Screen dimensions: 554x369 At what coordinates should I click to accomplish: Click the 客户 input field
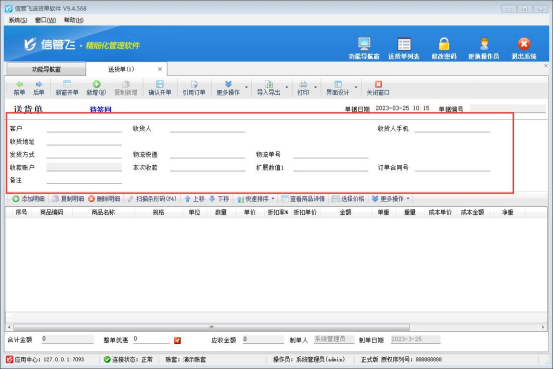point(84,128)
